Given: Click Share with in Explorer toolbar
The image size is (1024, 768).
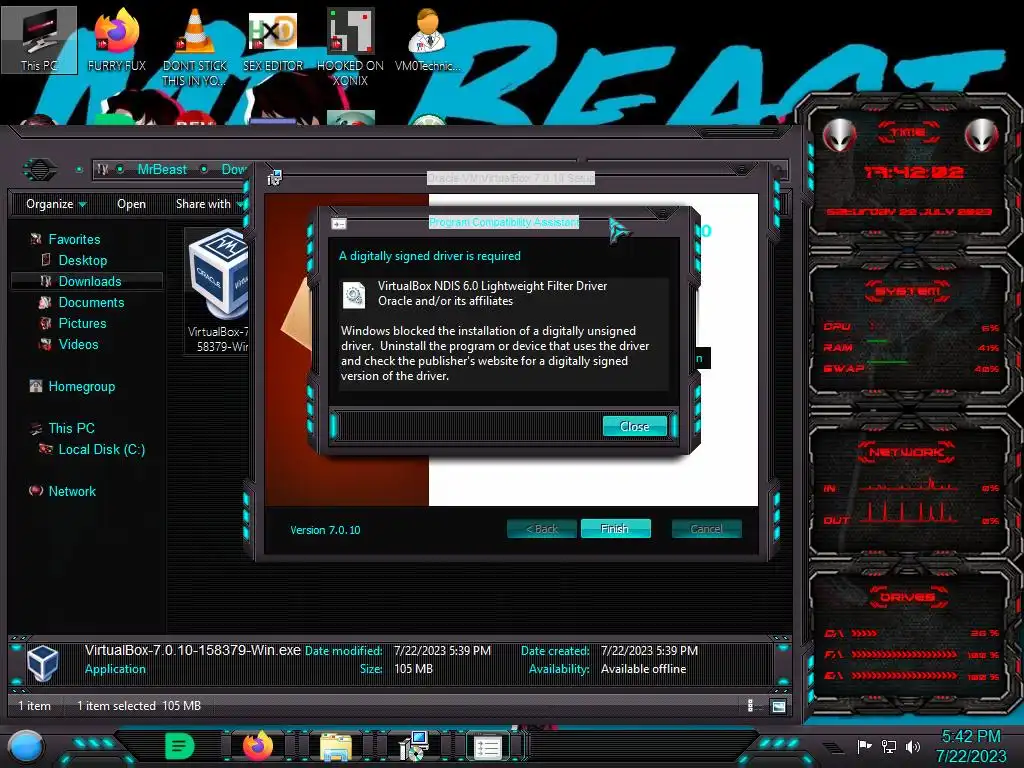Looking at the screenshot, I should coord(208,204).
